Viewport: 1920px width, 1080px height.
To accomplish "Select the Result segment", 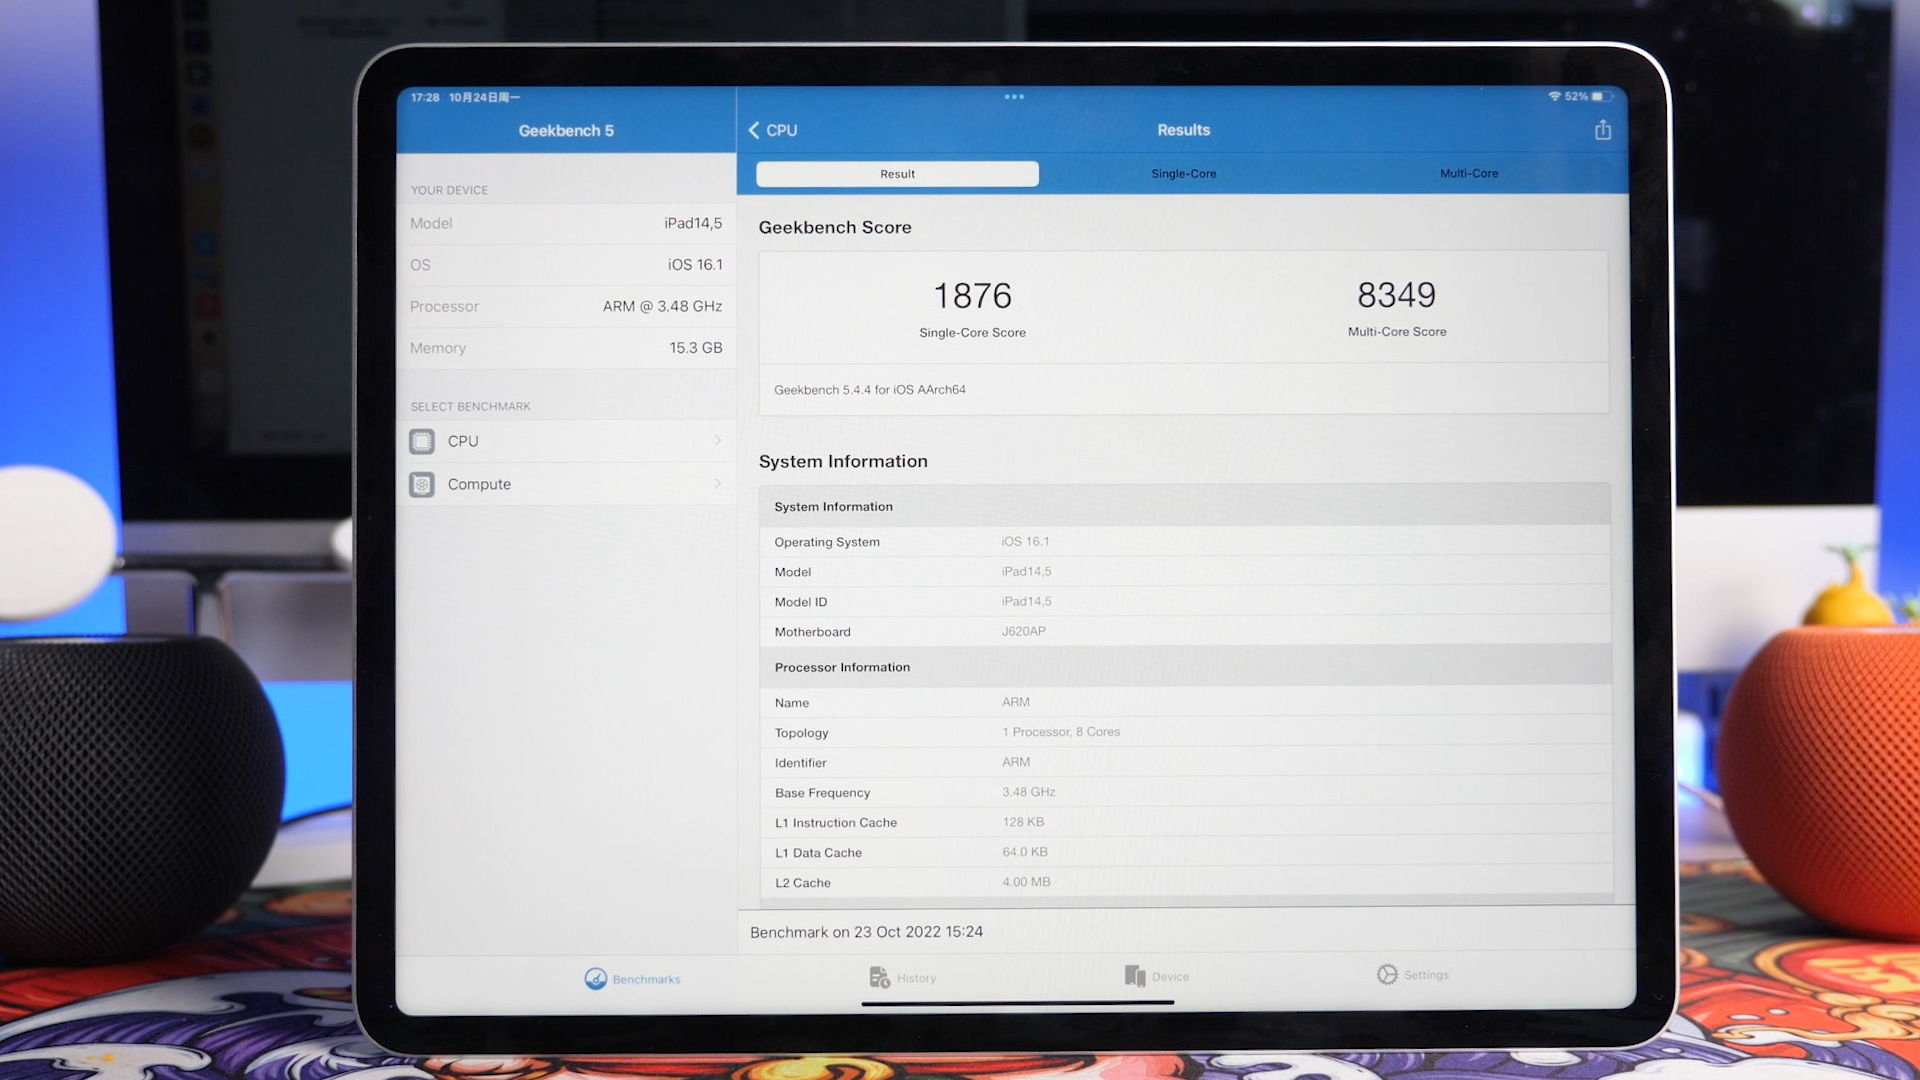I will (897, 174).
